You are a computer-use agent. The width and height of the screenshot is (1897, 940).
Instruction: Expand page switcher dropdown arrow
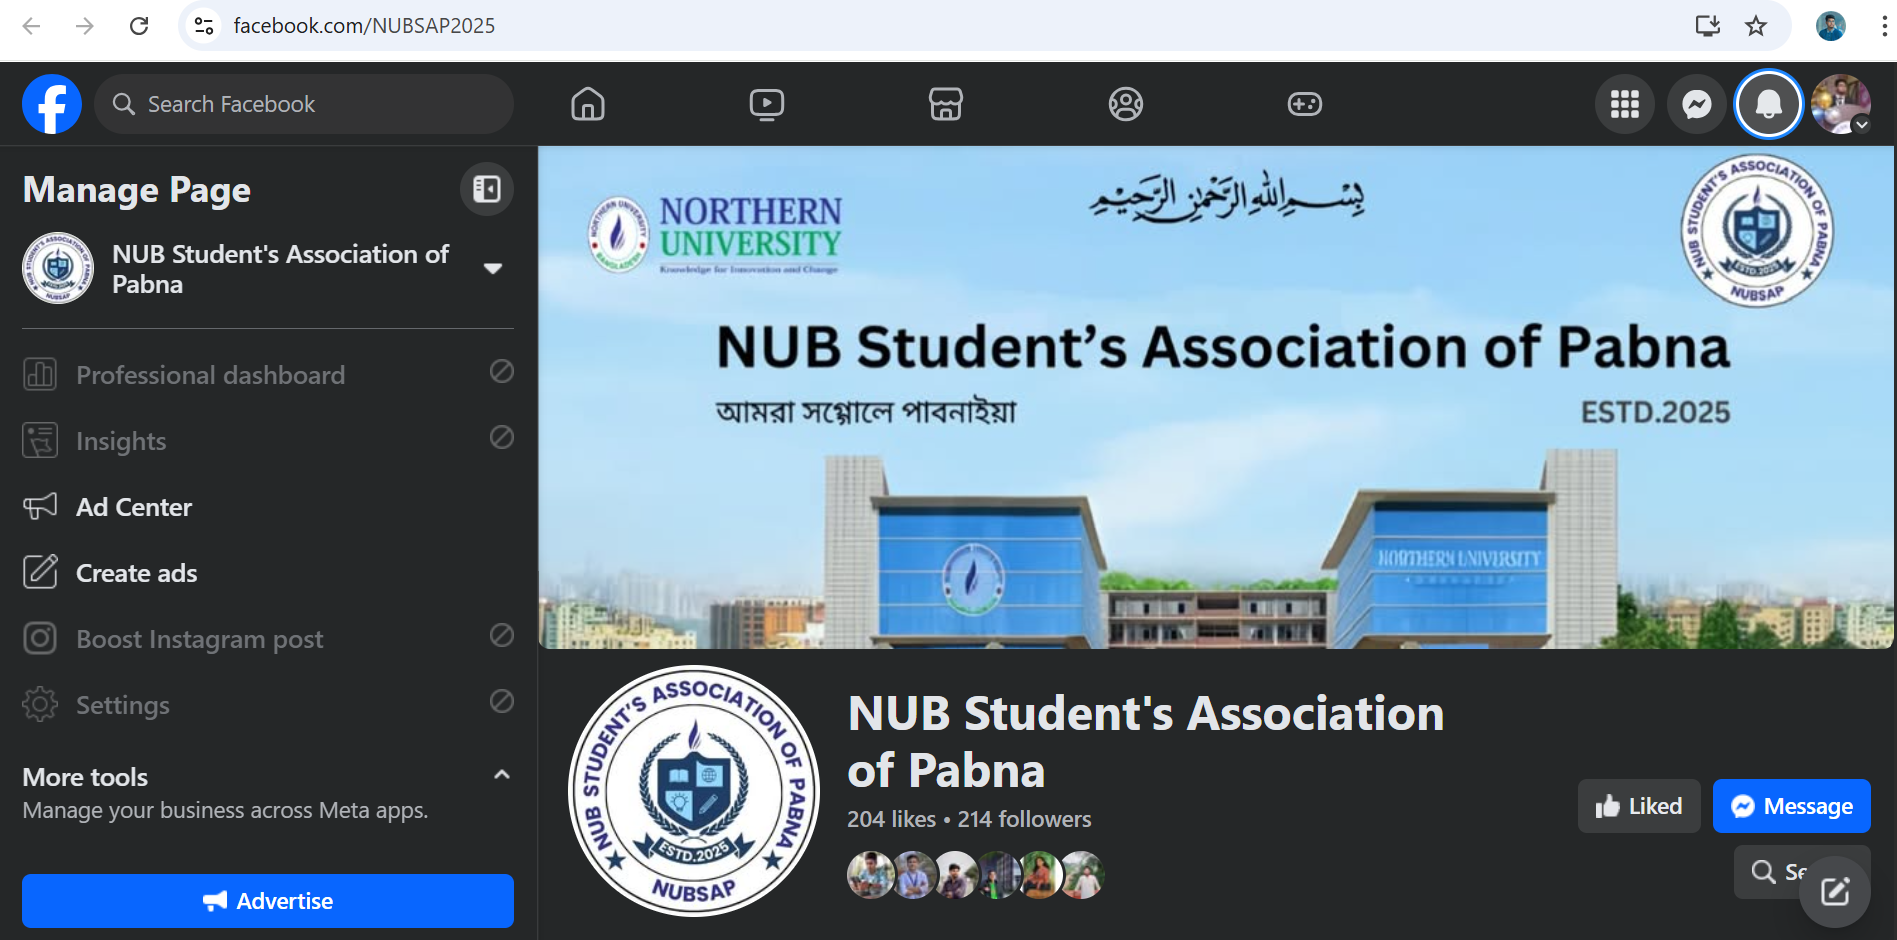pos(493,268)
